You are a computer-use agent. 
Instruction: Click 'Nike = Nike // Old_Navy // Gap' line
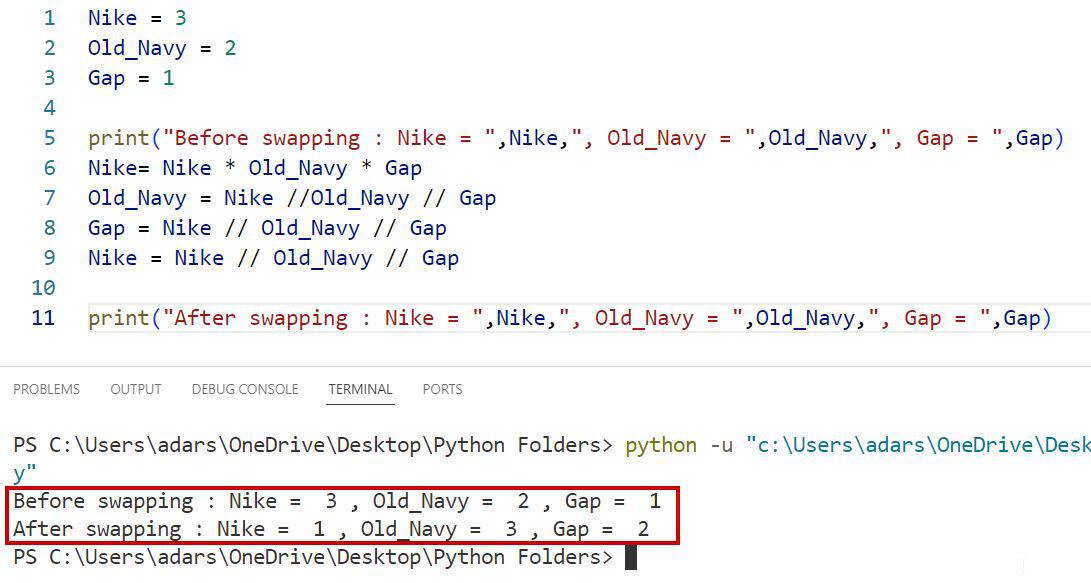[273, 257]
